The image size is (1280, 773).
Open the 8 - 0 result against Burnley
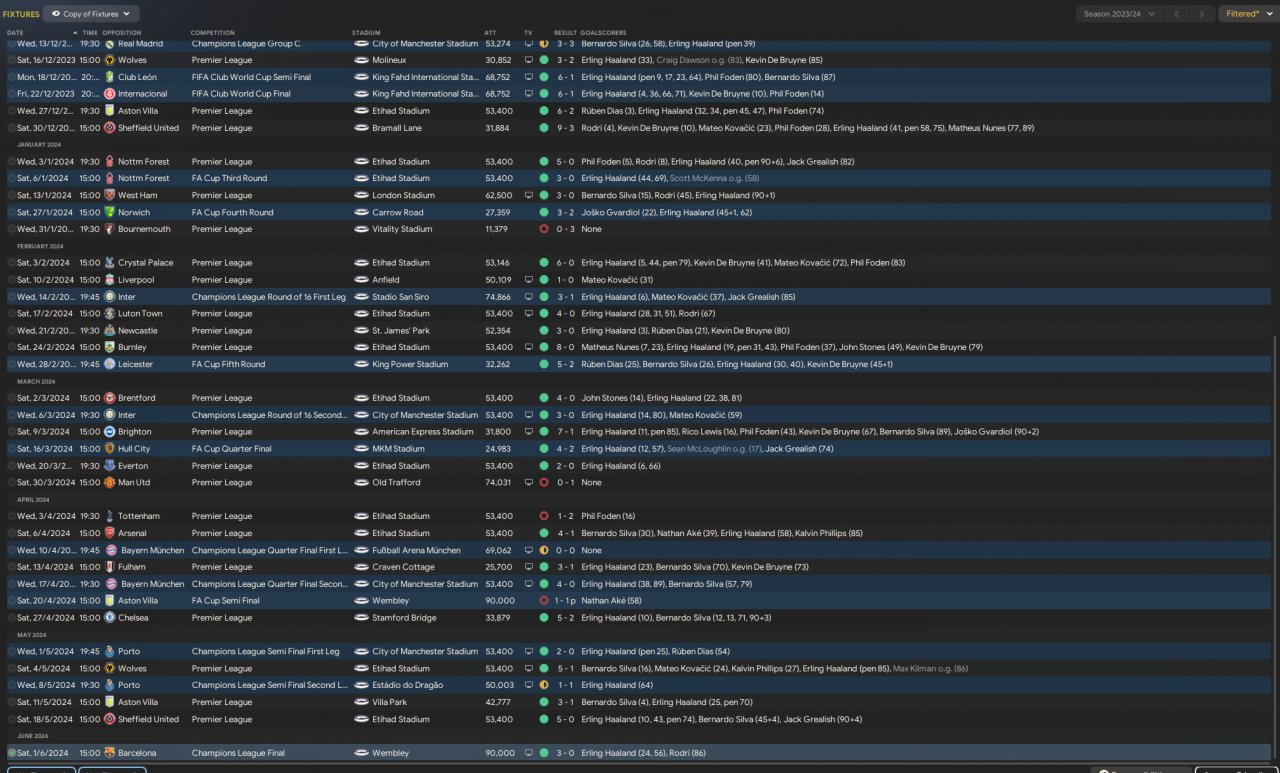(565, 347)
